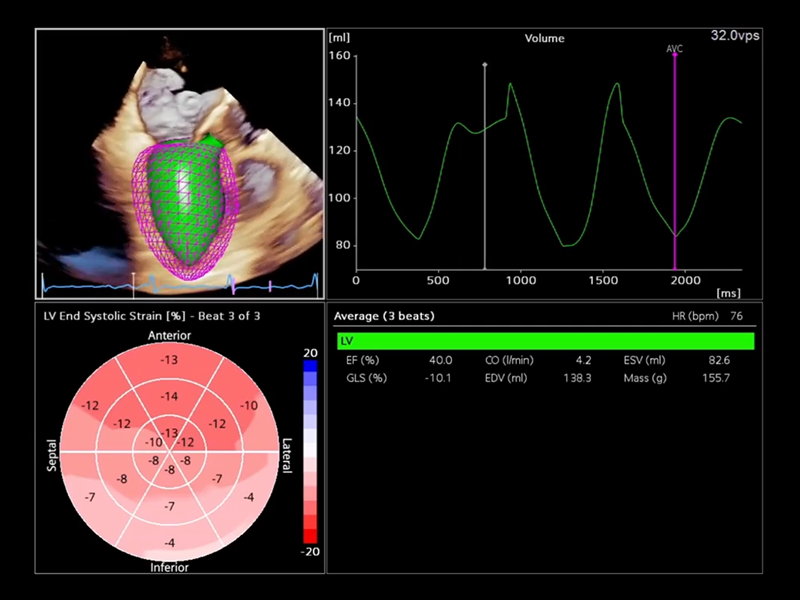Click the green LV header bar
Image resolution: width=800 pixels, height=600 pixels.
545,341
